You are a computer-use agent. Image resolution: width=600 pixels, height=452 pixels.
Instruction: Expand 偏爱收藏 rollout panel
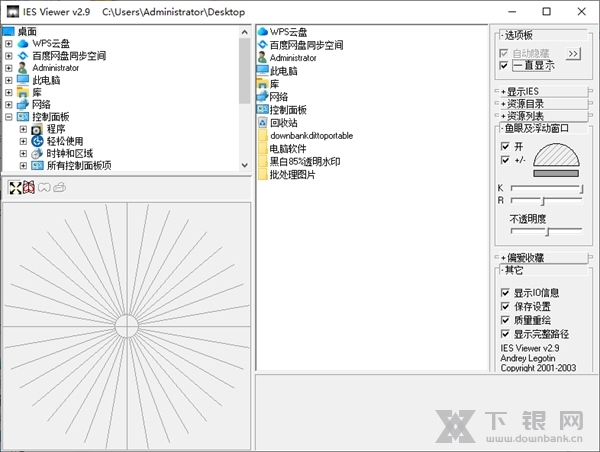click(x=543, y=258)
